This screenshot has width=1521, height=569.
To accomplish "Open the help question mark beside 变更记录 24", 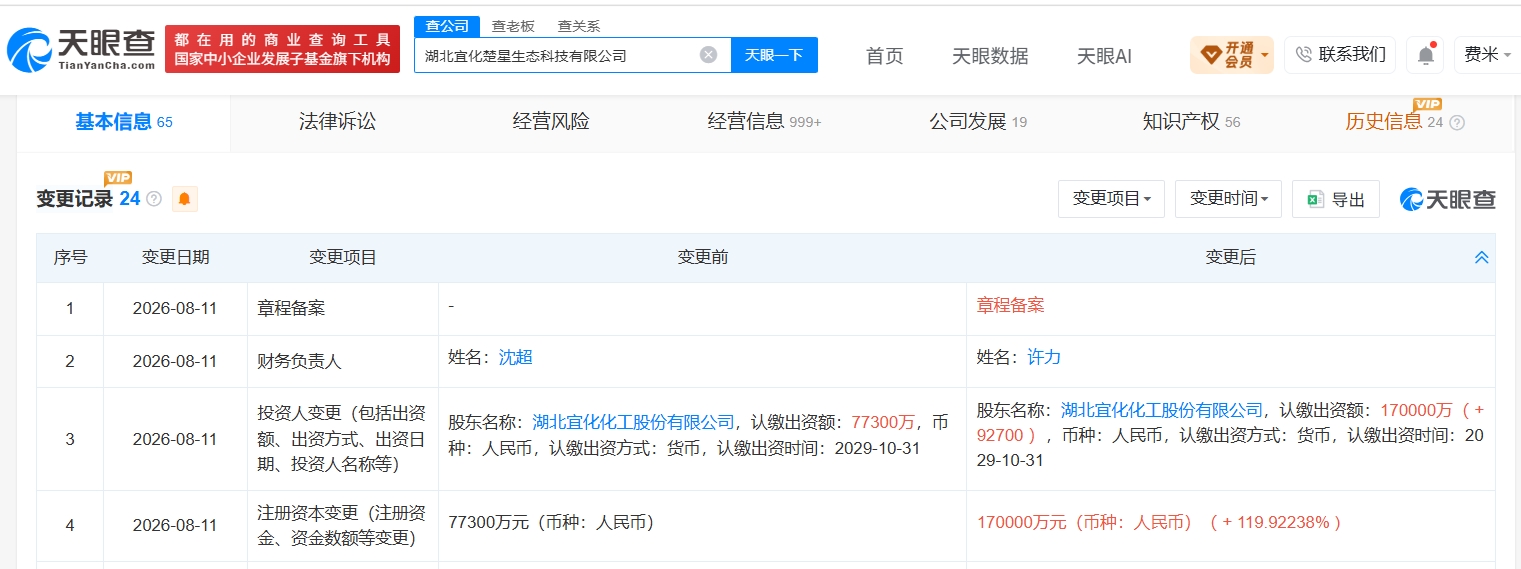I will tap(153, 199).
